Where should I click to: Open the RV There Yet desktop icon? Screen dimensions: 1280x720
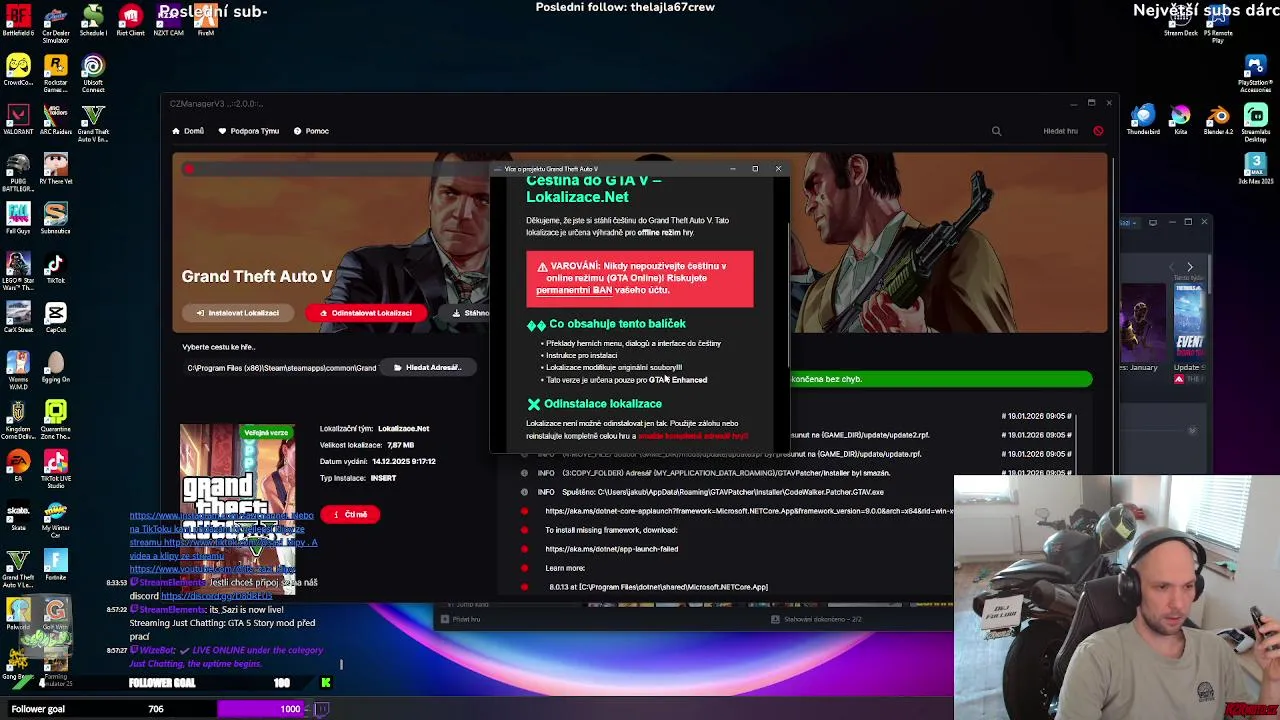pyautogui.click(x=56, y=169)
